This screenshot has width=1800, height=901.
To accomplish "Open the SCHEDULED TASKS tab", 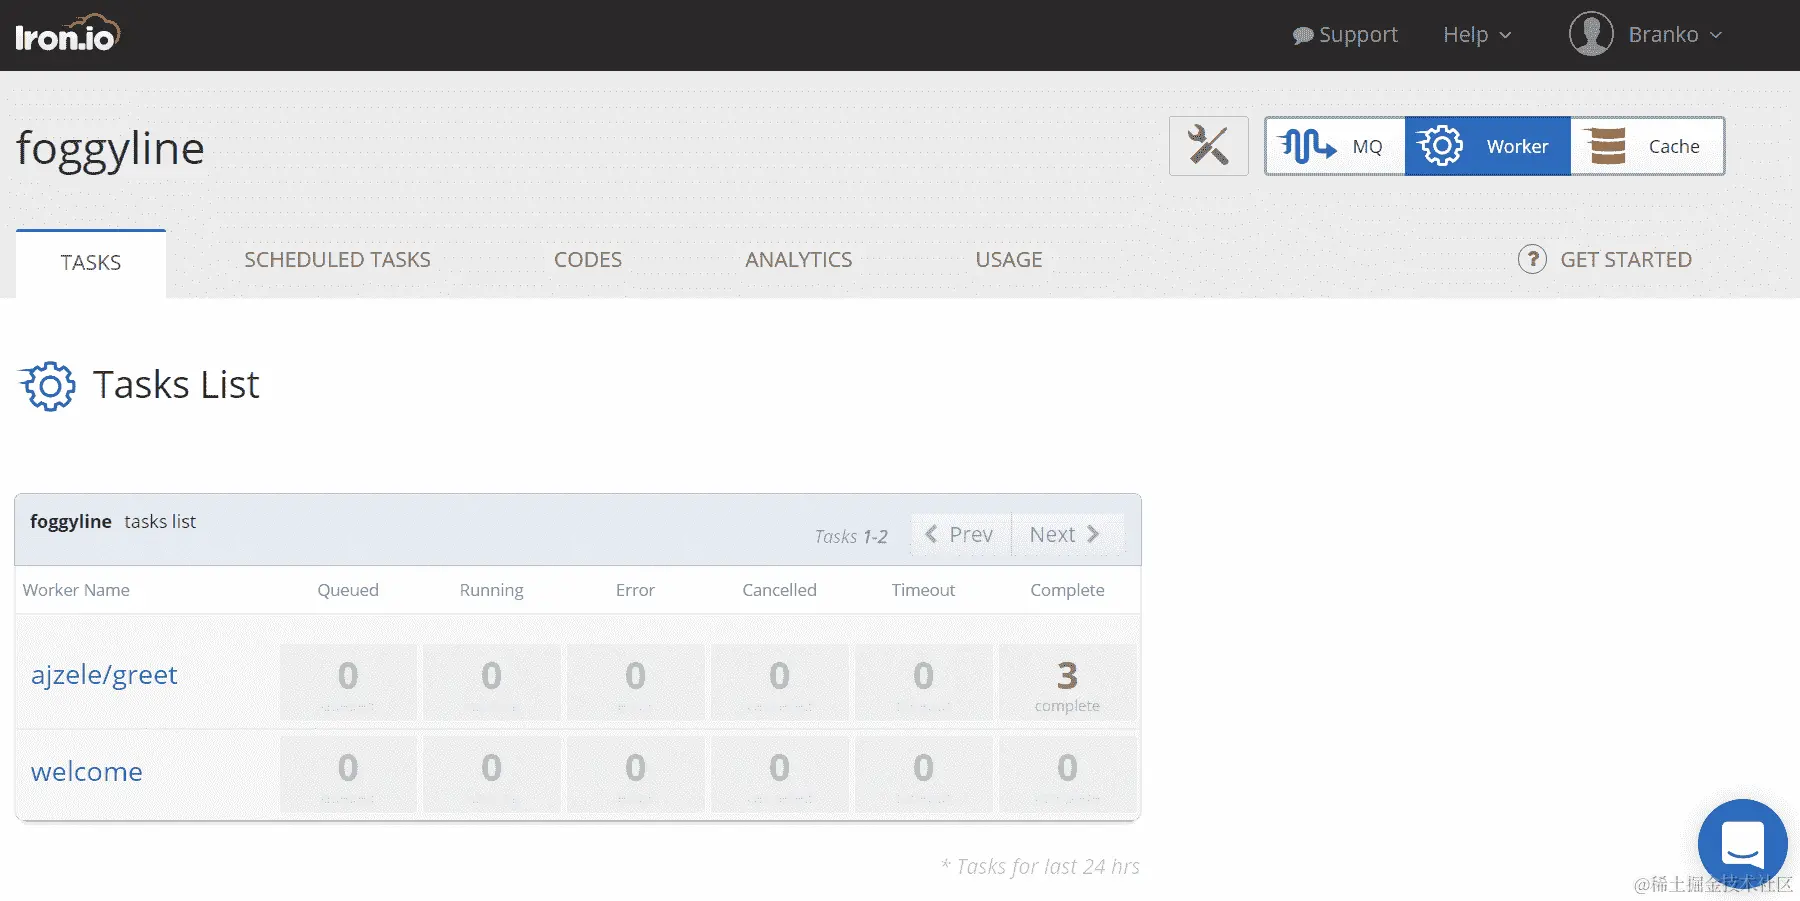I will pyautogui.click(x=337, y=260).
